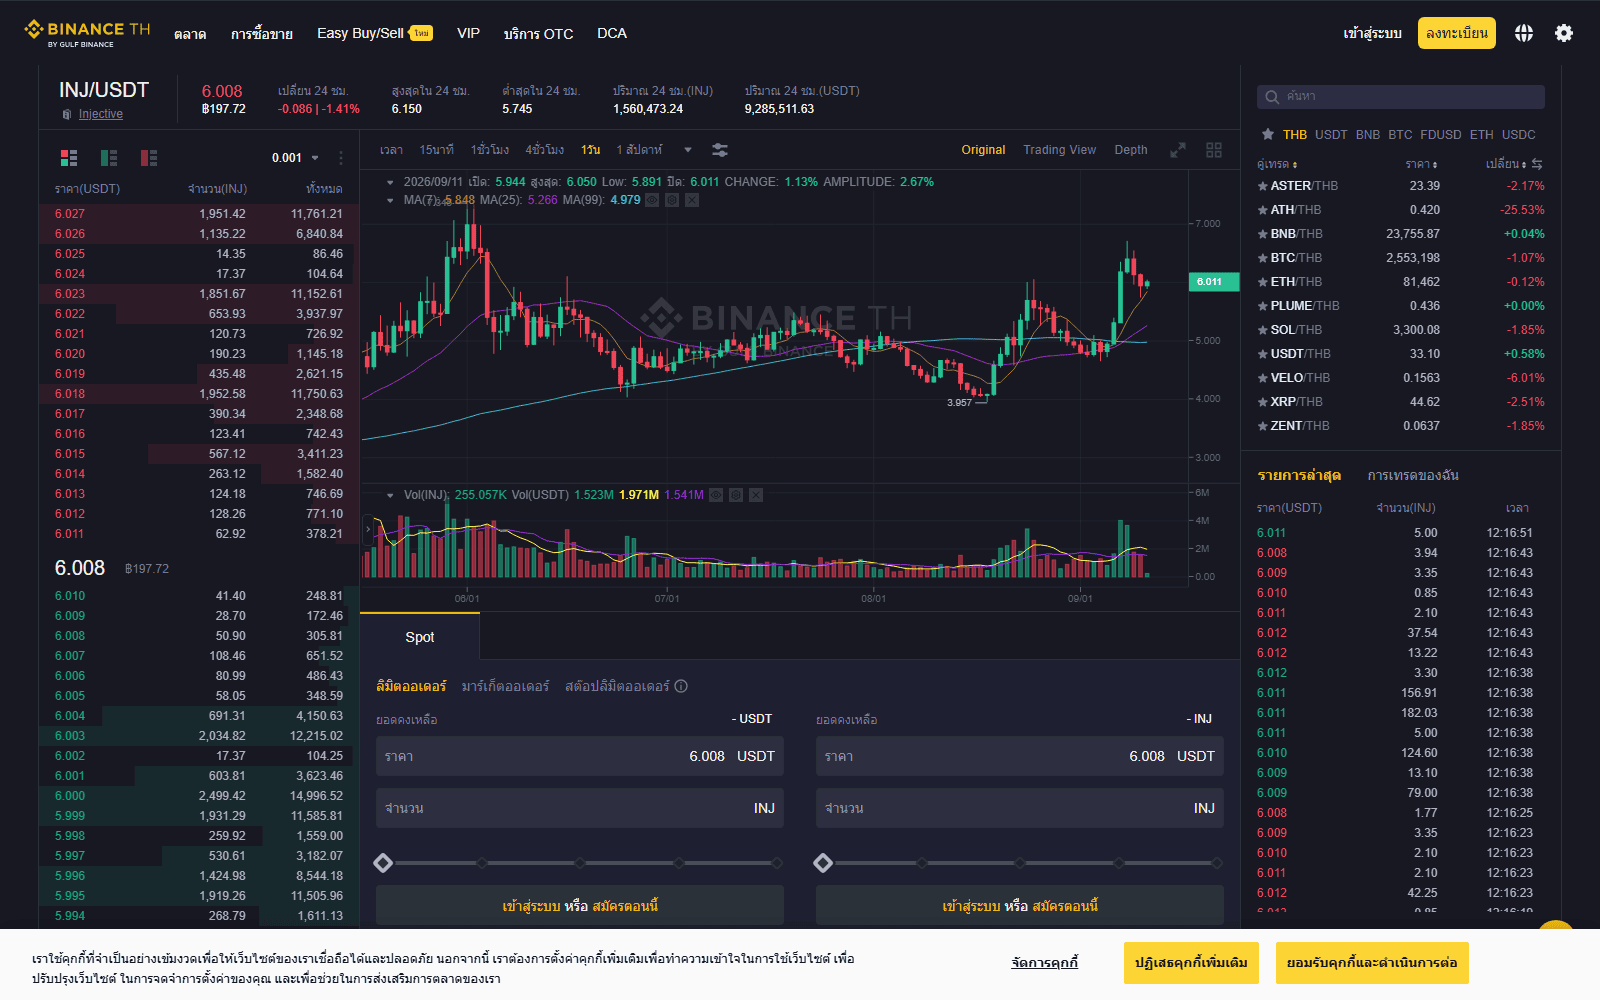Switch chart to Depth view
The image size is (1600, 1000).
1131,150
